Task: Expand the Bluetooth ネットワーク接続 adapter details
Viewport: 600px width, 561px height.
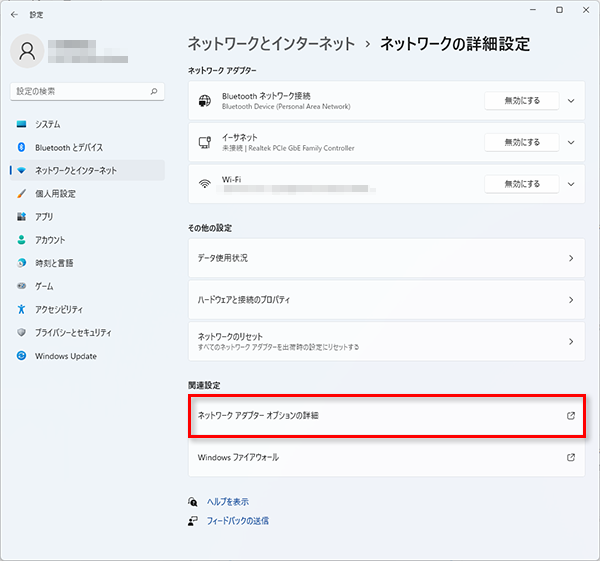Action: click(571, 101)
